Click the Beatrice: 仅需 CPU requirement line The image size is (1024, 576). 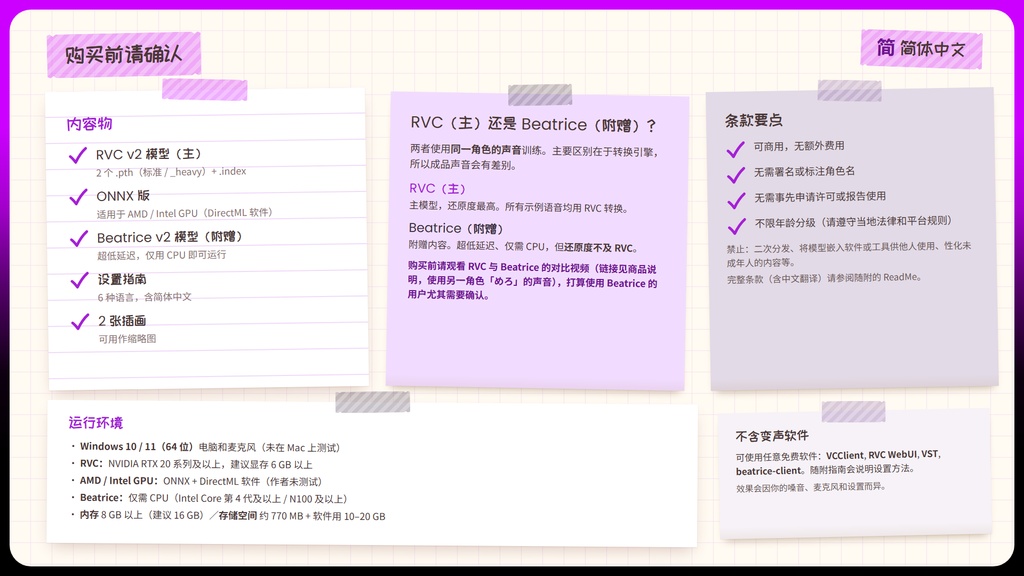pos(210,498)
